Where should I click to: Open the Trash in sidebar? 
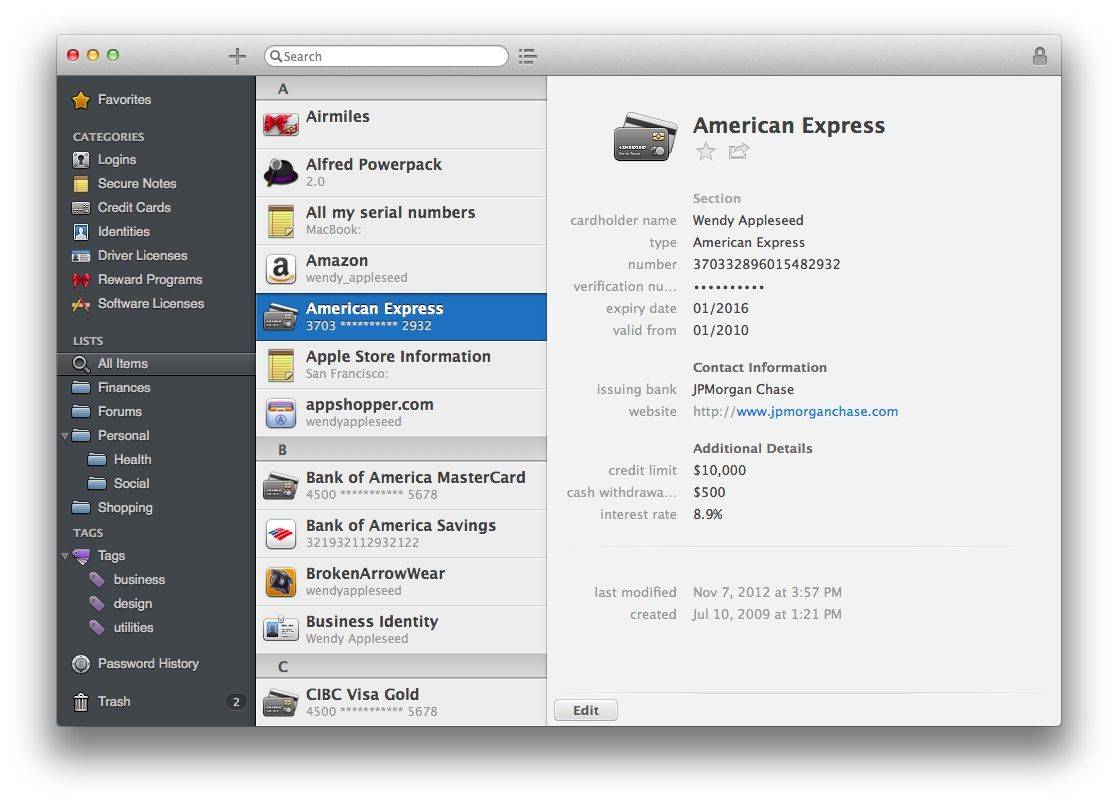113,701
